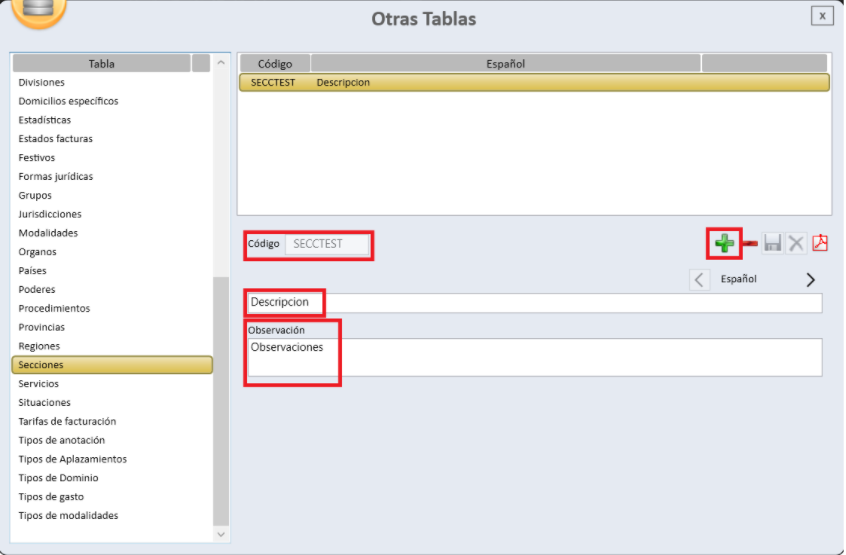Image resolution: width=846 pixels, height=555 pixels.
Task: Click the Español column header
Action: click(x=505, y=64)
